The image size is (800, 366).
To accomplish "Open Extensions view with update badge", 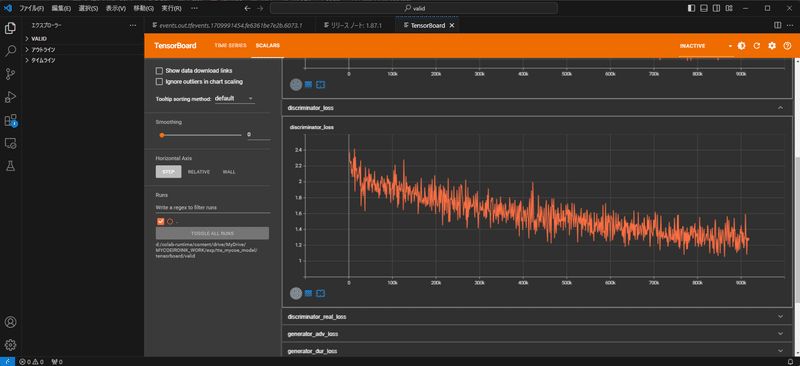I will click(10, 120).
